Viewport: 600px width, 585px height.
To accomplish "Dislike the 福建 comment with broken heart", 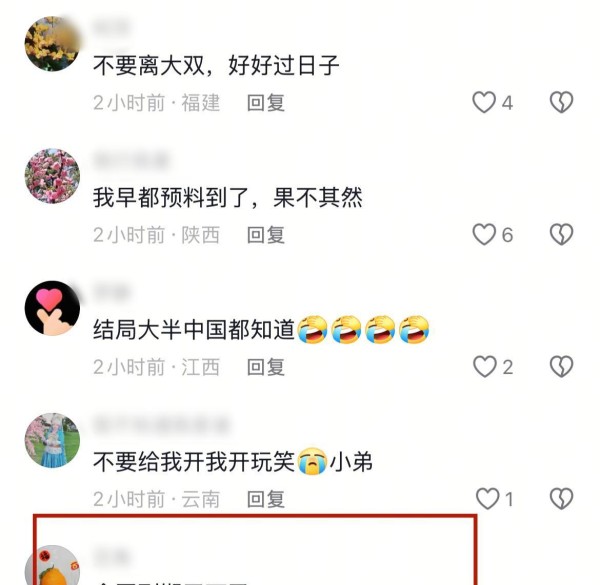I will pos(561,103).
